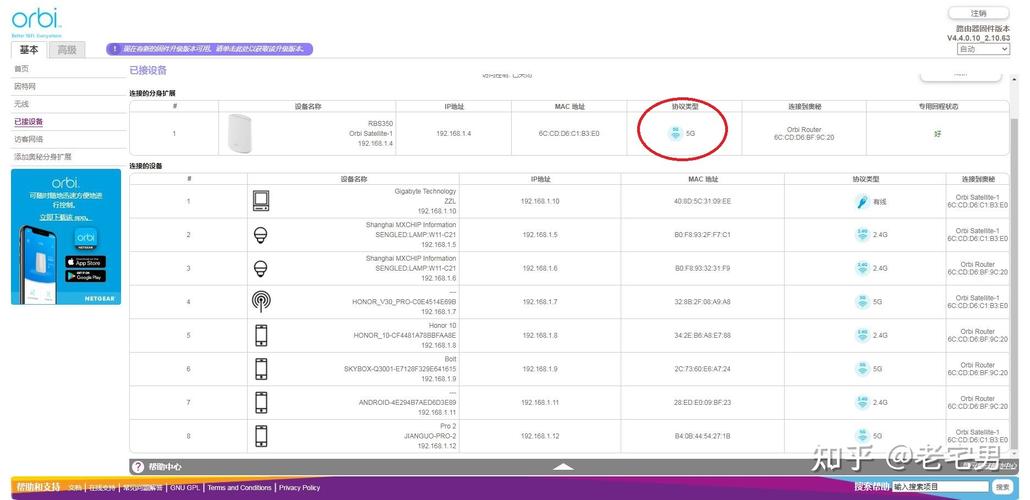Click MAC address B4:0B:44:54:27:1B

(x=703, y=436)
